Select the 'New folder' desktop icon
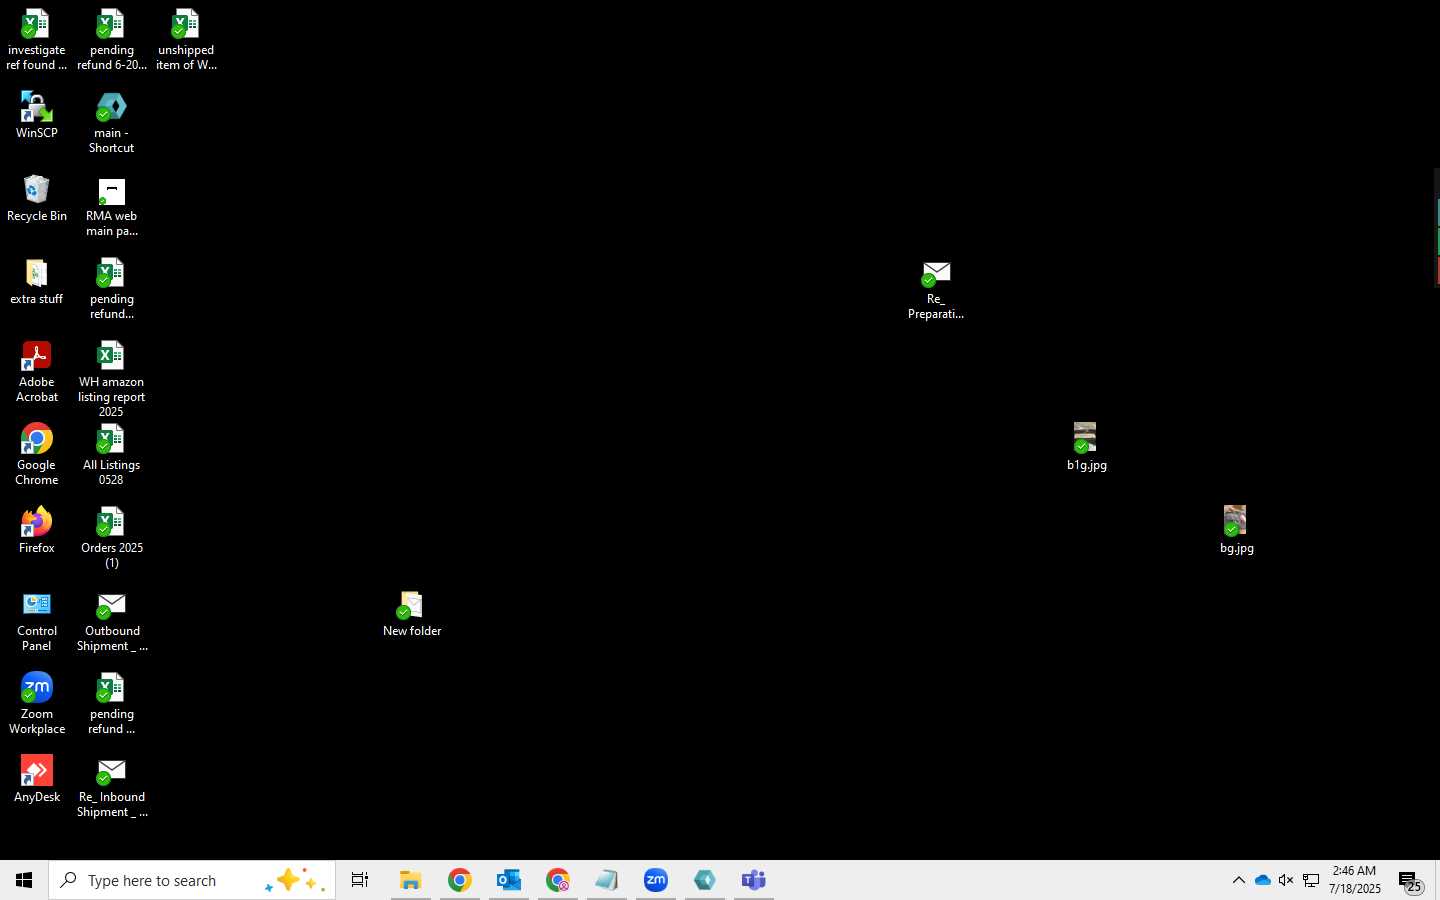This screenshot has width=1440, height=900. (412, 614)
